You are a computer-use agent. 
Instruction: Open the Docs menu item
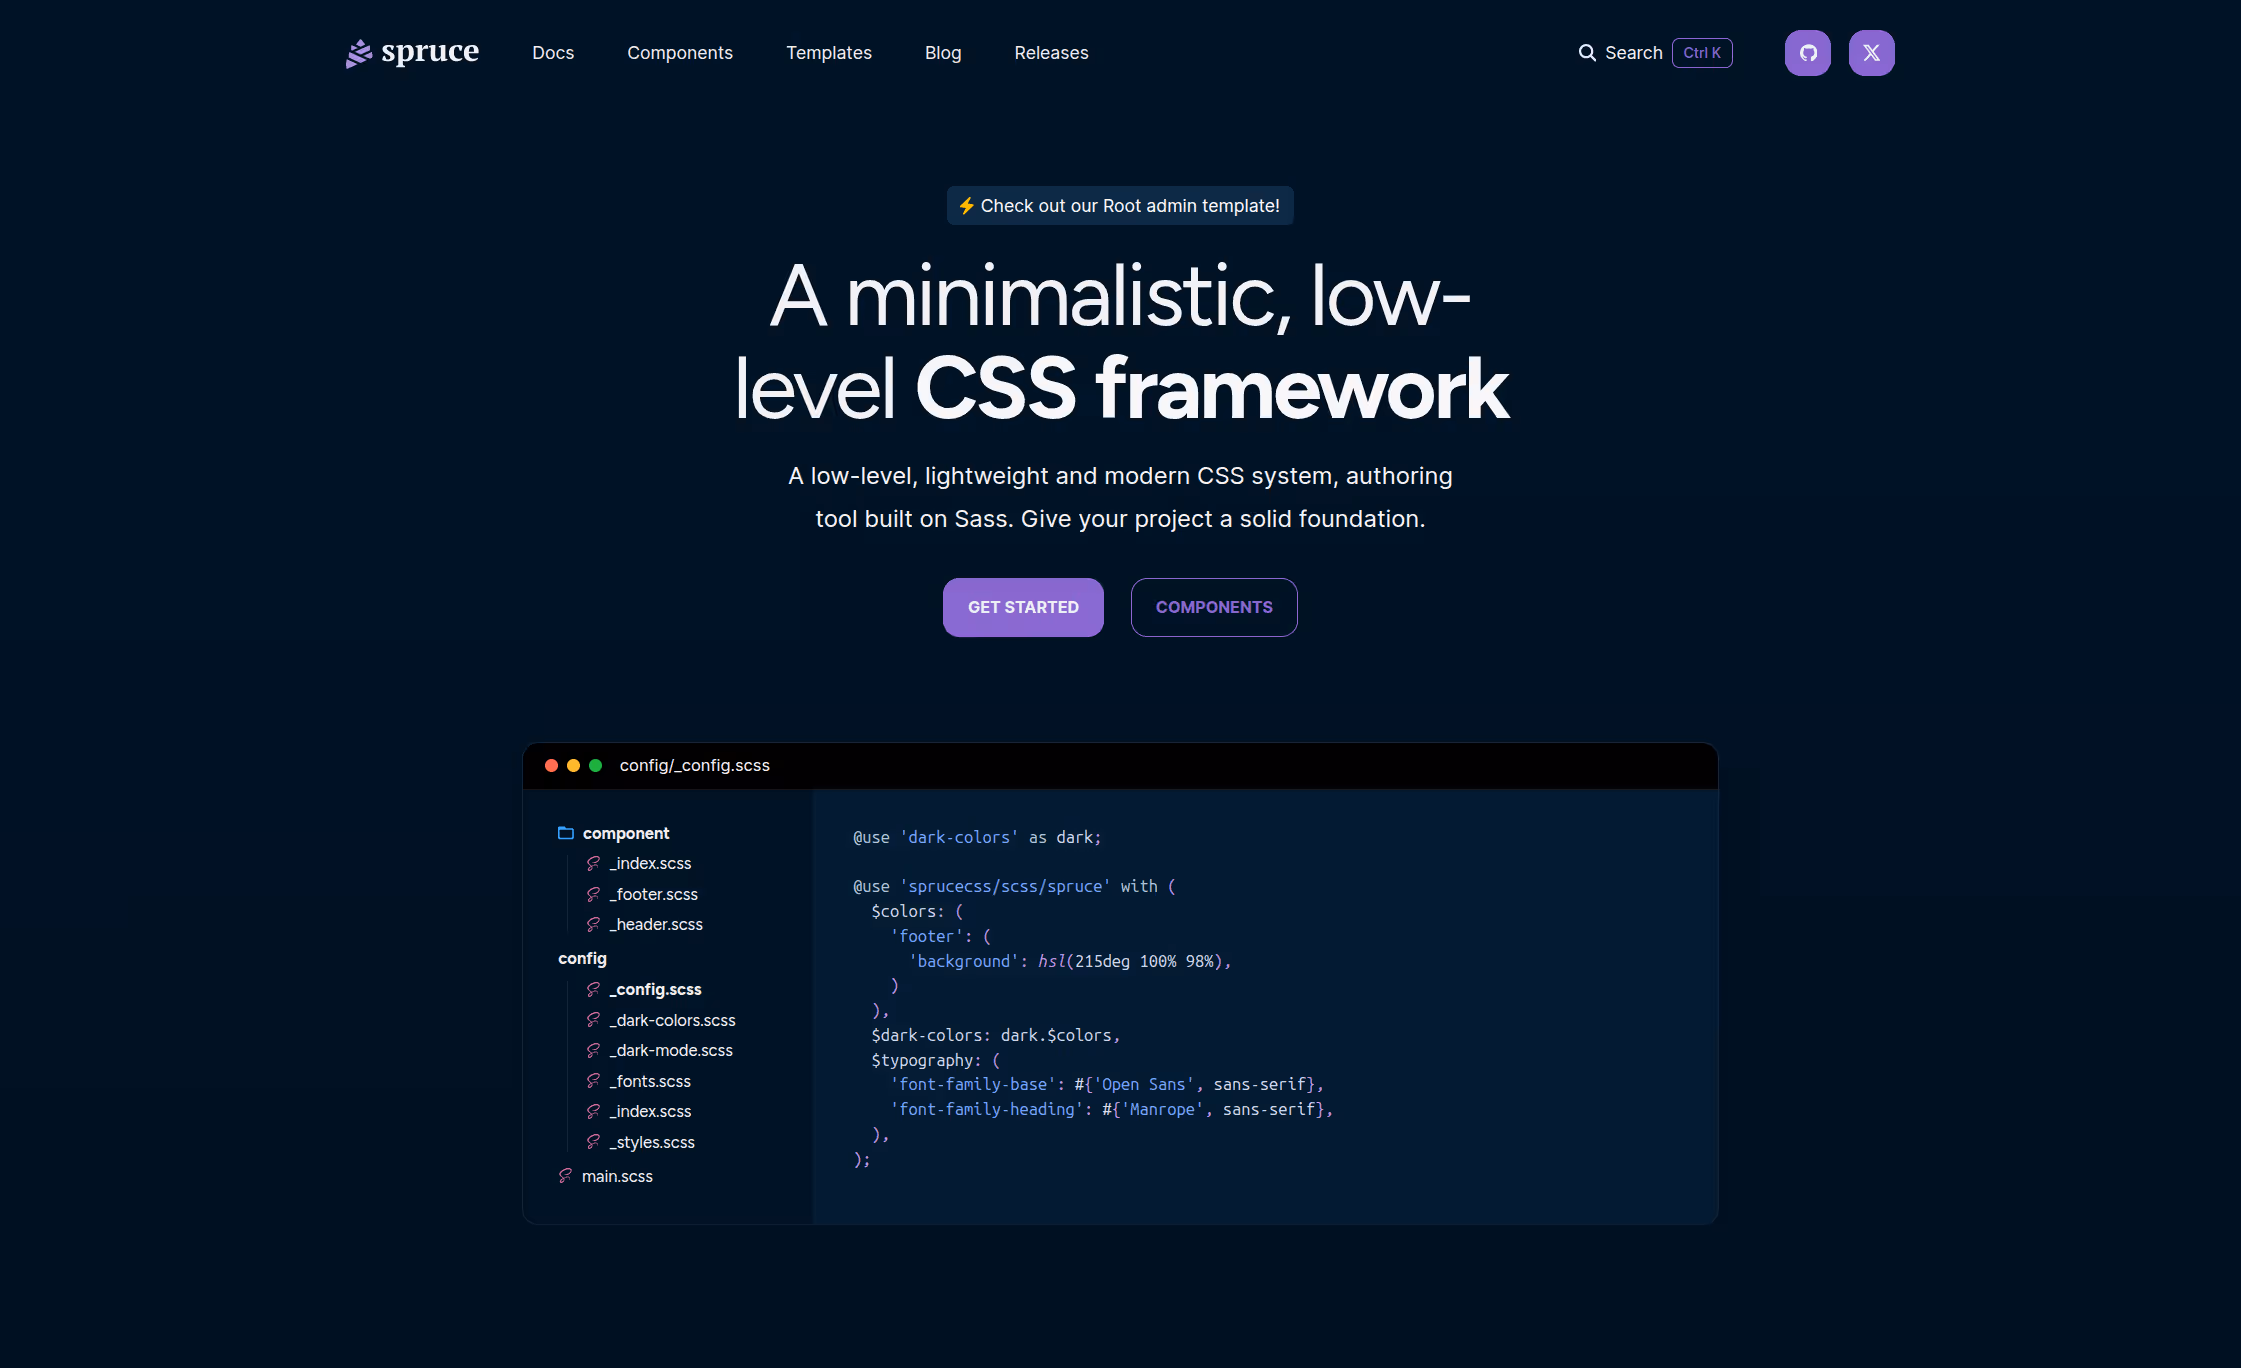click(553, 52)
